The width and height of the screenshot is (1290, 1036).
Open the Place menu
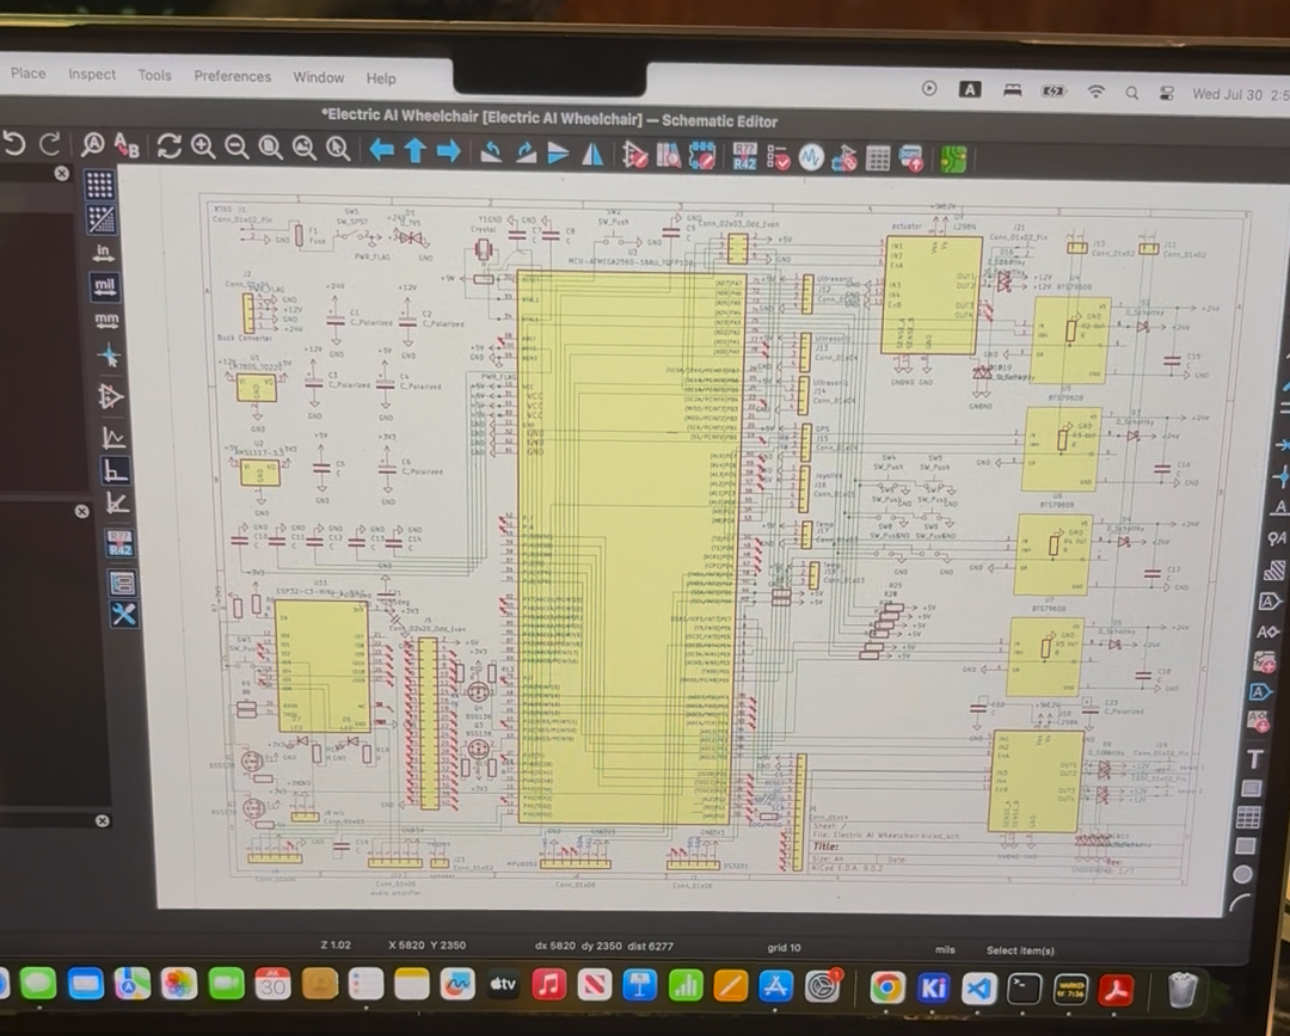tap(28, 73)
